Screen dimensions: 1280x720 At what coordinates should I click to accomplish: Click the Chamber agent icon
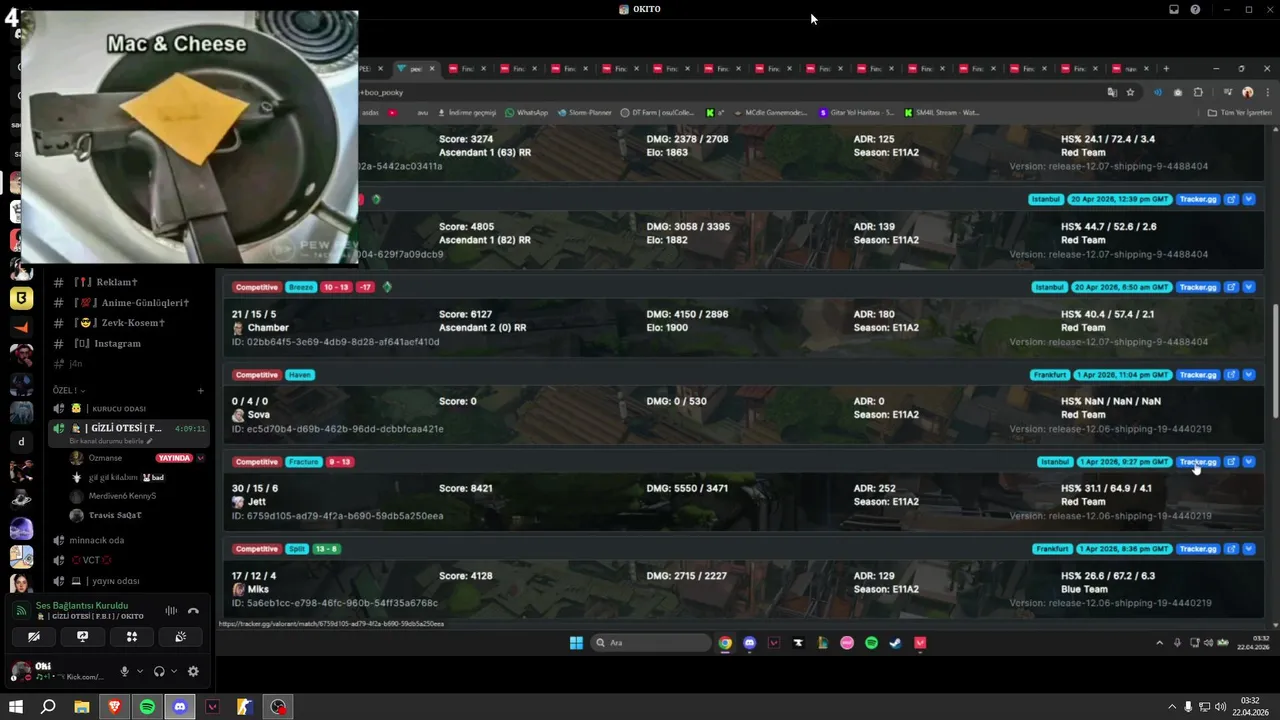point(238,328)
